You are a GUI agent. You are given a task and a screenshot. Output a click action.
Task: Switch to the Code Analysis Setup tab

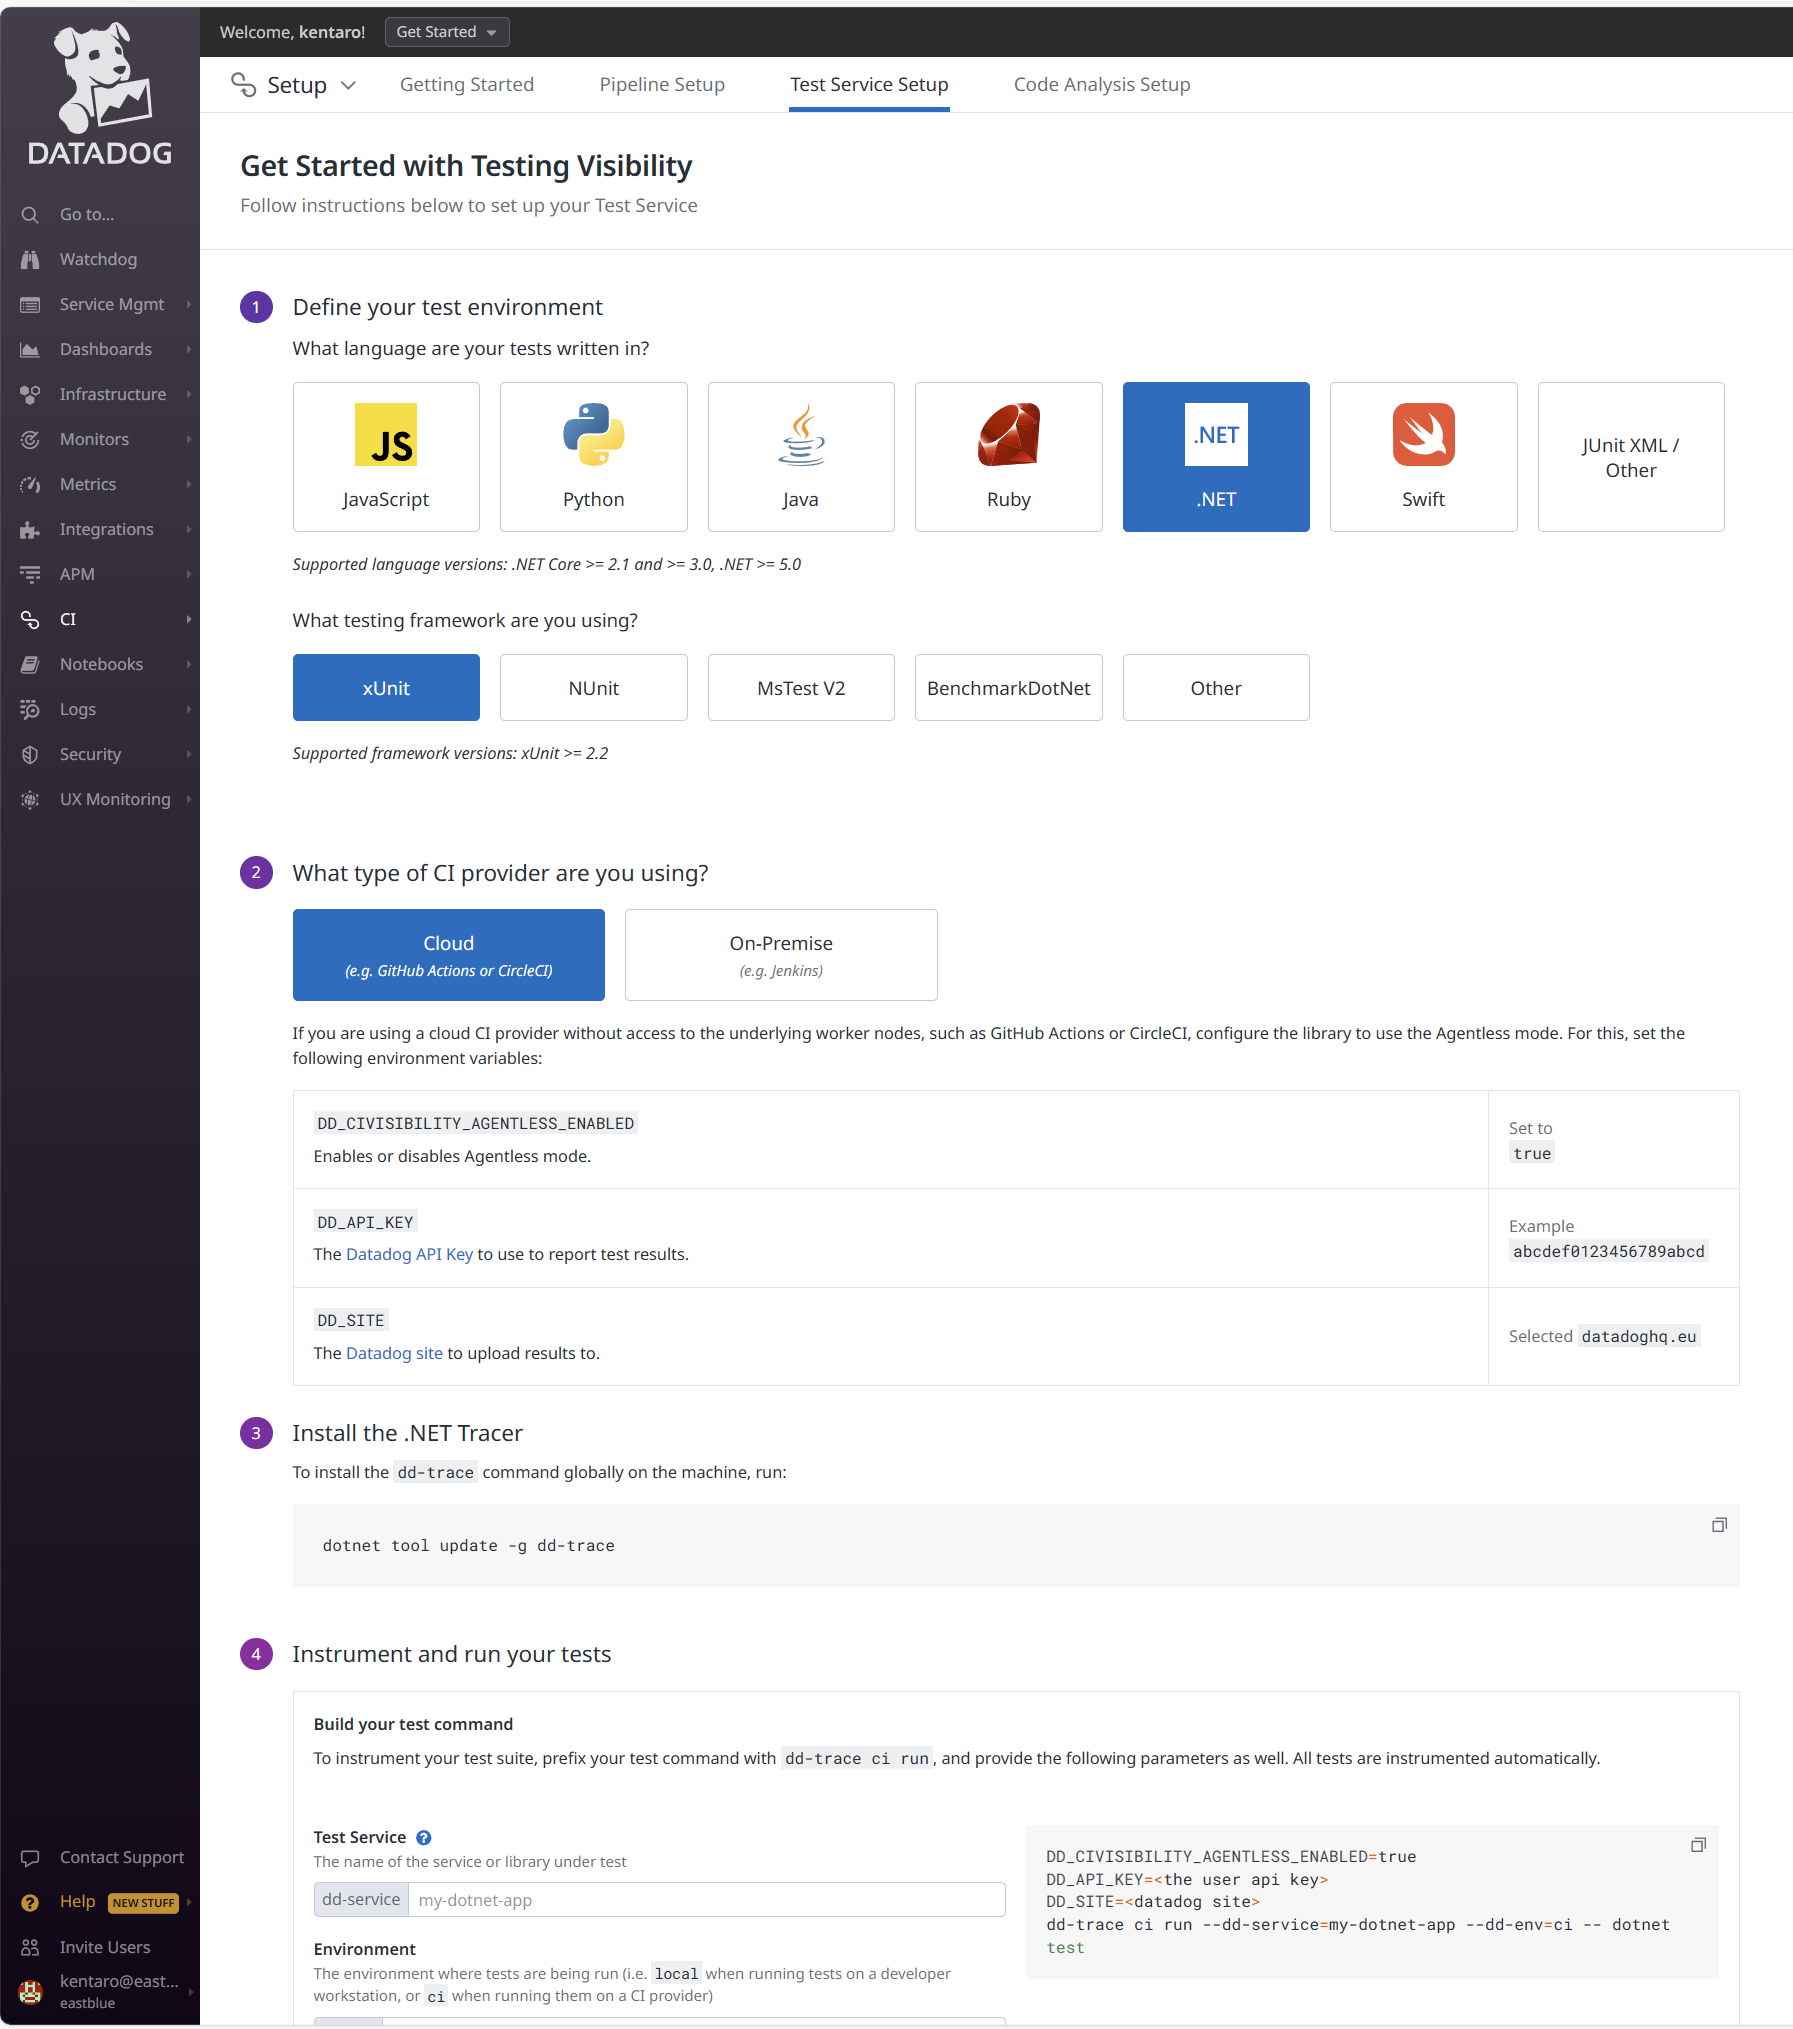1102,85
